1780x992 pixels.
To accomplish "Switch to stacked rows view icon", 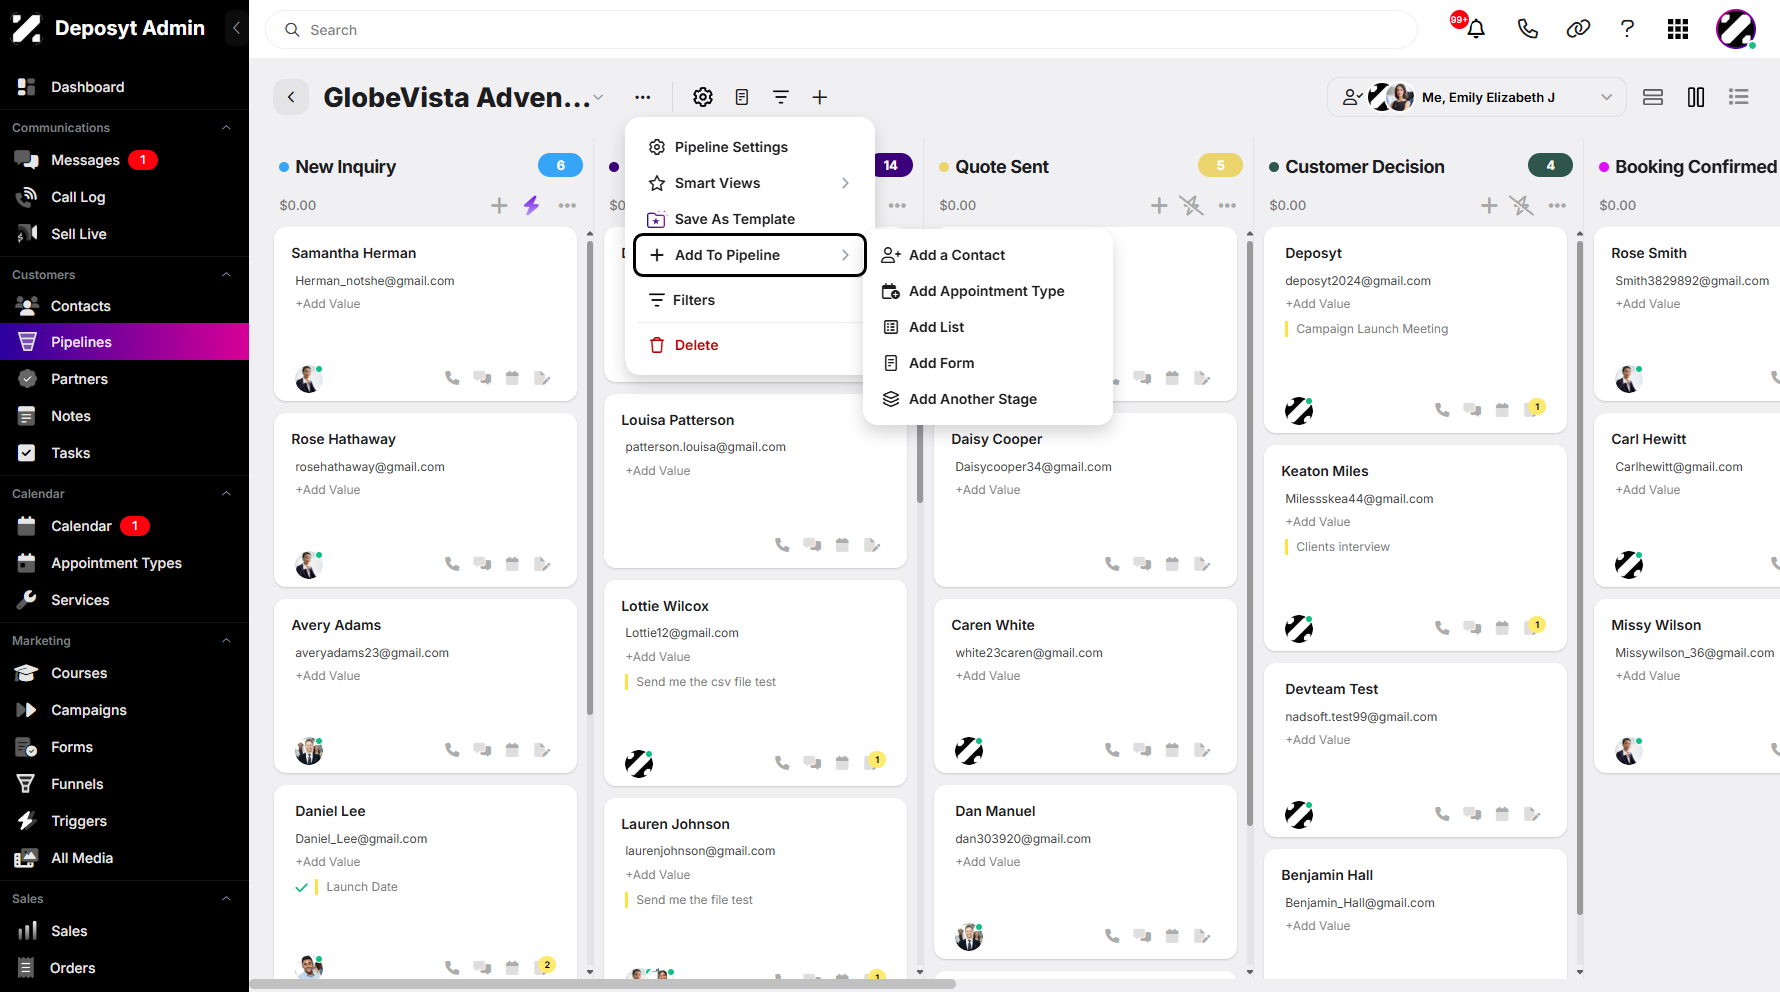I will [1653, 97].
